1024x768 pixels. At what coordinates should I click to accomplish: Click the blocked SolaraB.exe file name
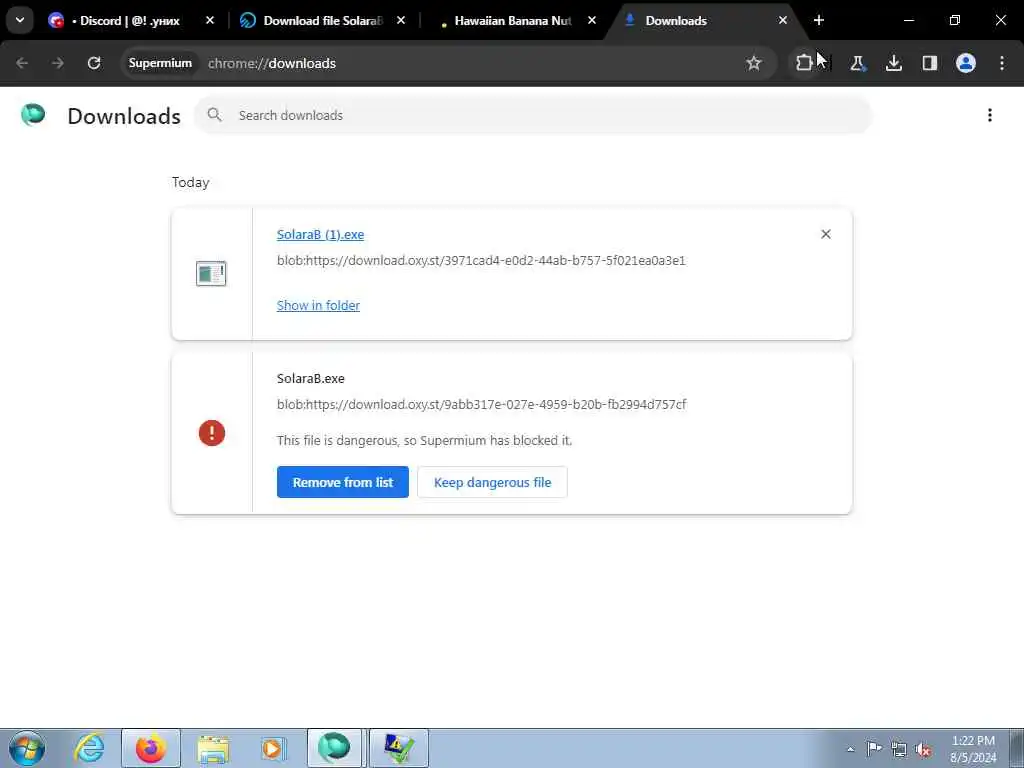pyautogui.click(x=310, y=379)
